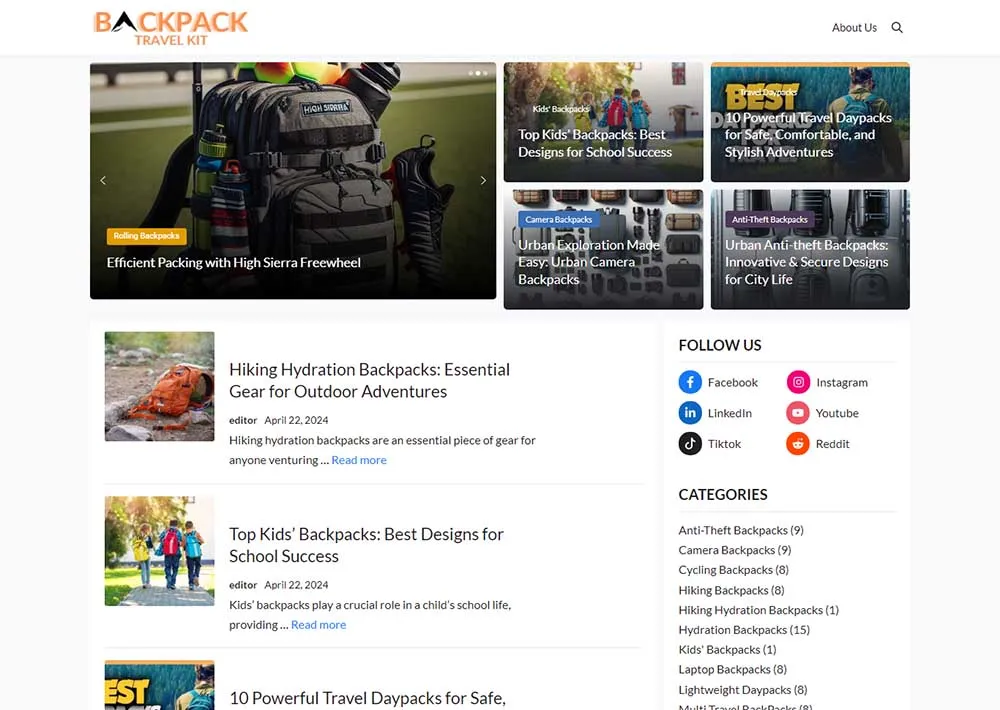This screenshot has width=1000, height=710.
Task: Open Hydration Backpacks (15) category
Action: tap(744, 630)
